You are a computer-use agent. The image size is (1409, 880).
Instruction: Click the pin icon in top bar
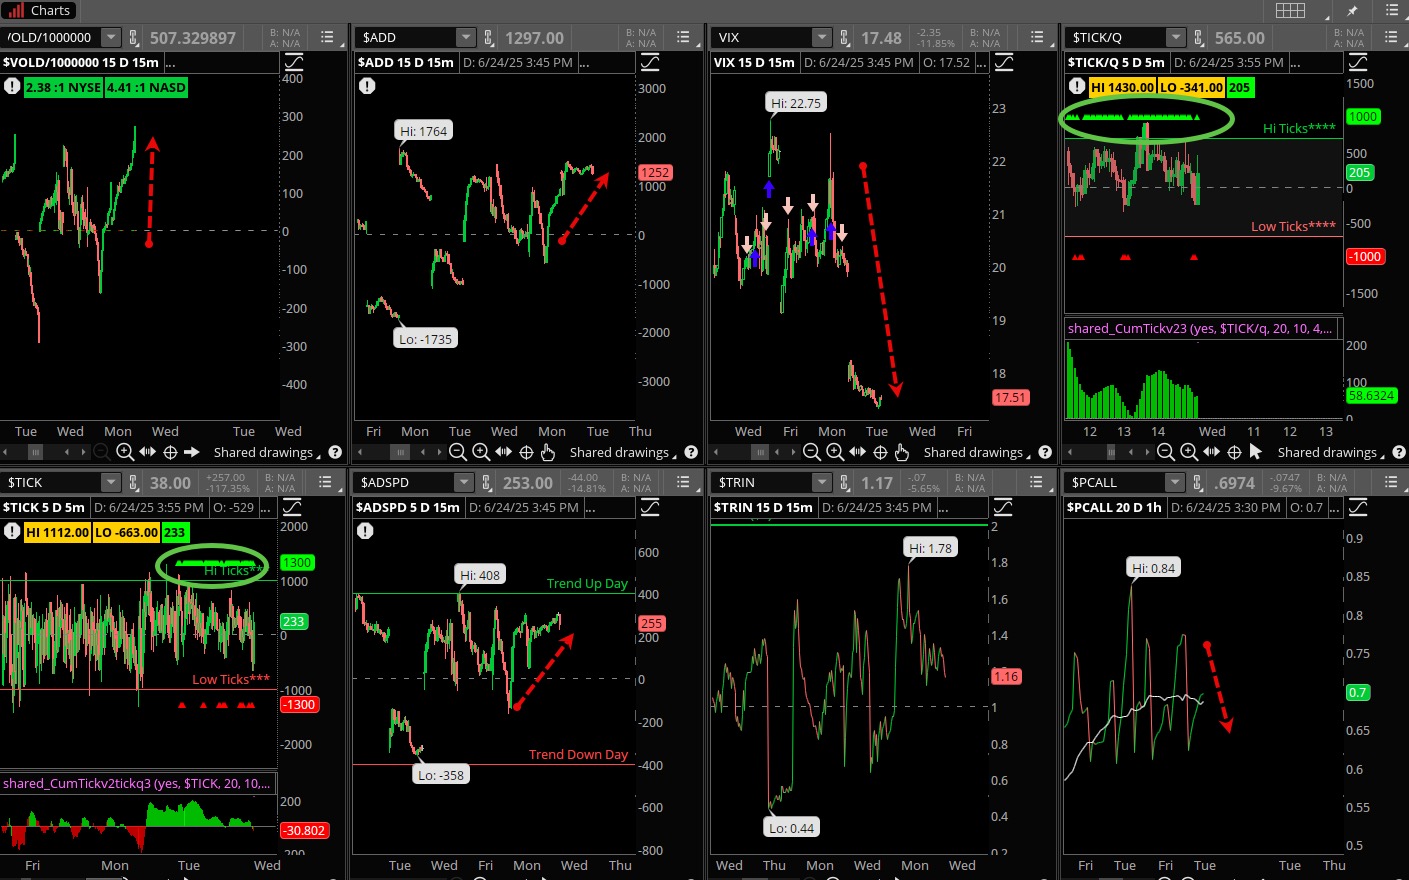1352,11
